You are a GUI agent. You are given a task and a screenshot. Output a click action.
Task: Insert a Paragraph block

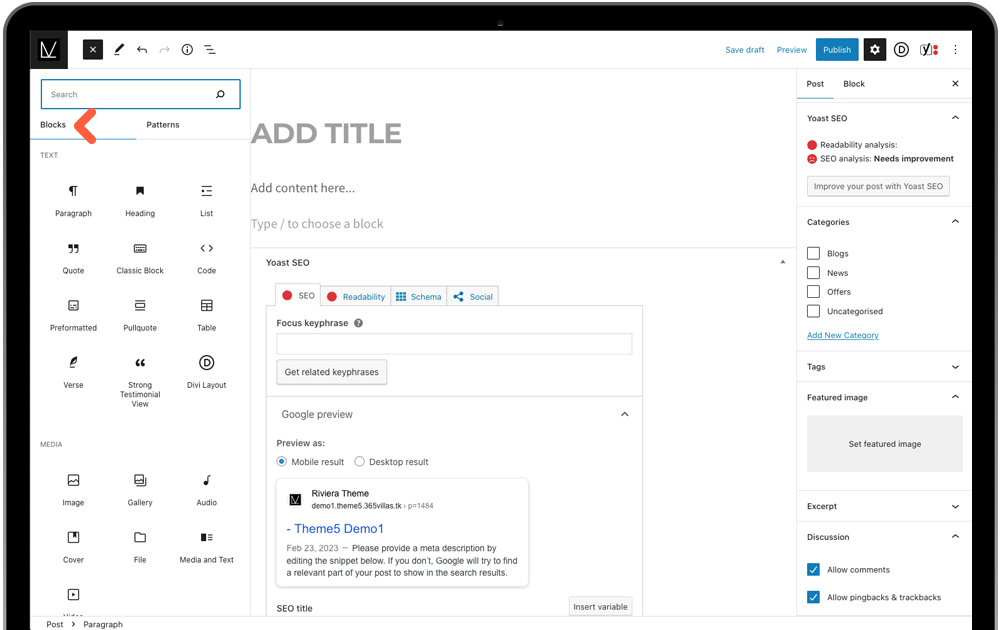click(x=73, y=200)
